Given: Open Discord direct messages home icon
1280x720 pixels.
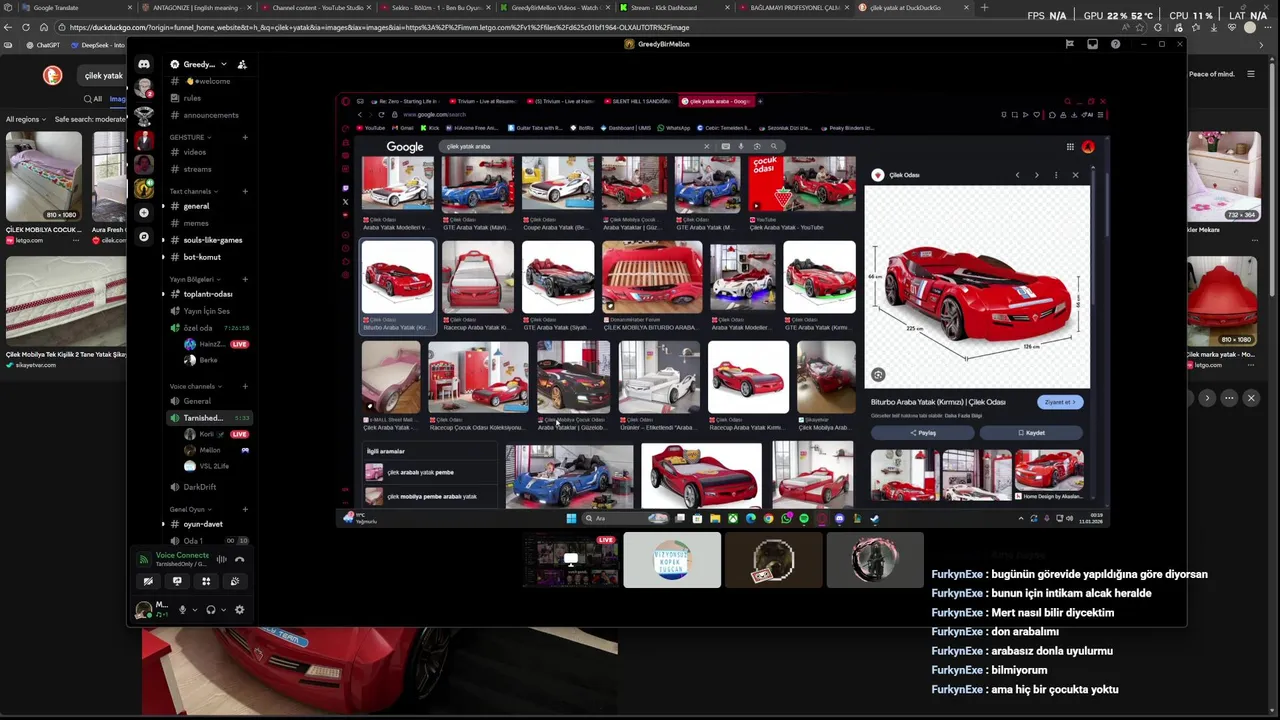Looking at the screenshot, I should pyautogui.click(x=144, y=64).
